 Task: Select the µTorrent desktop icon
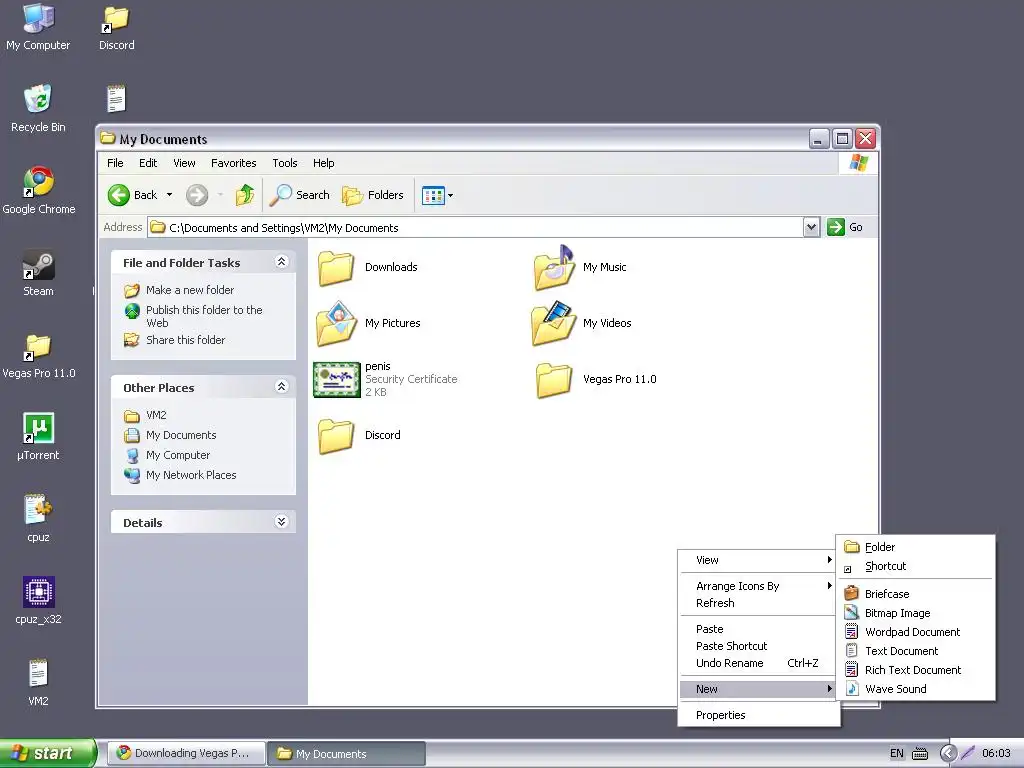(x=38, y=436)
